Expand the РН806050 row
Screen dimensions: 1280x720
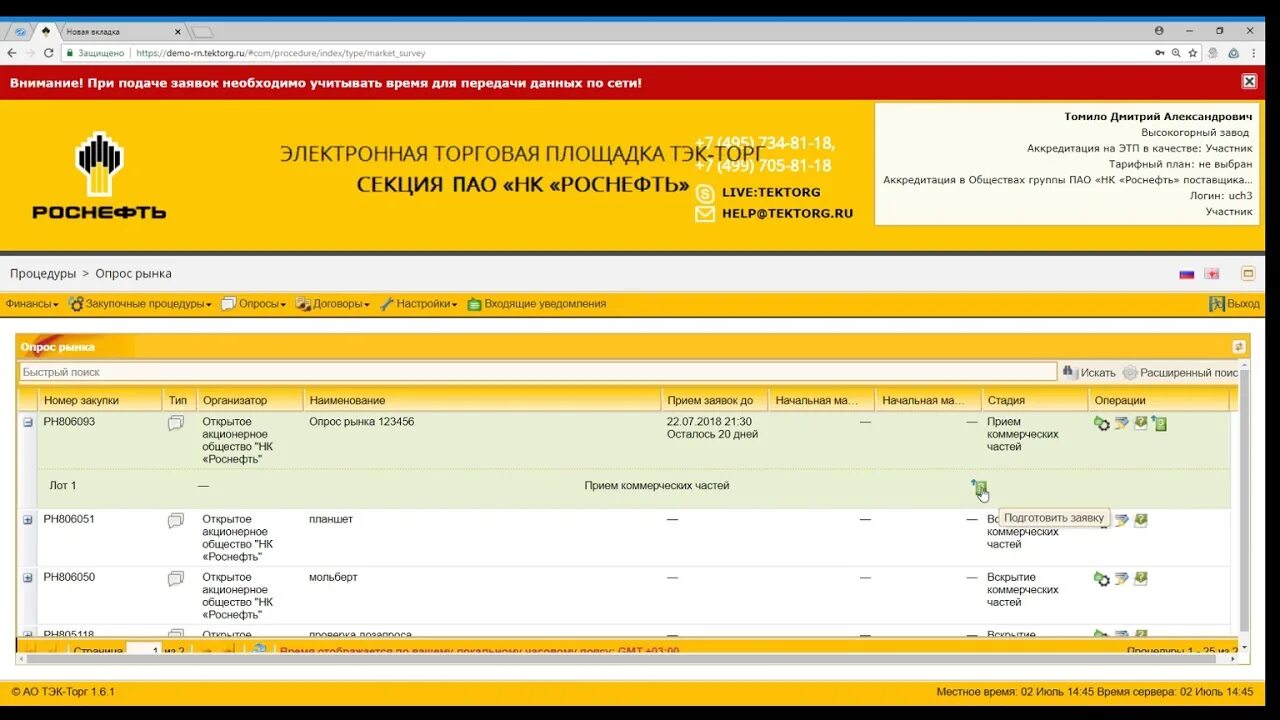coord(28,578)
